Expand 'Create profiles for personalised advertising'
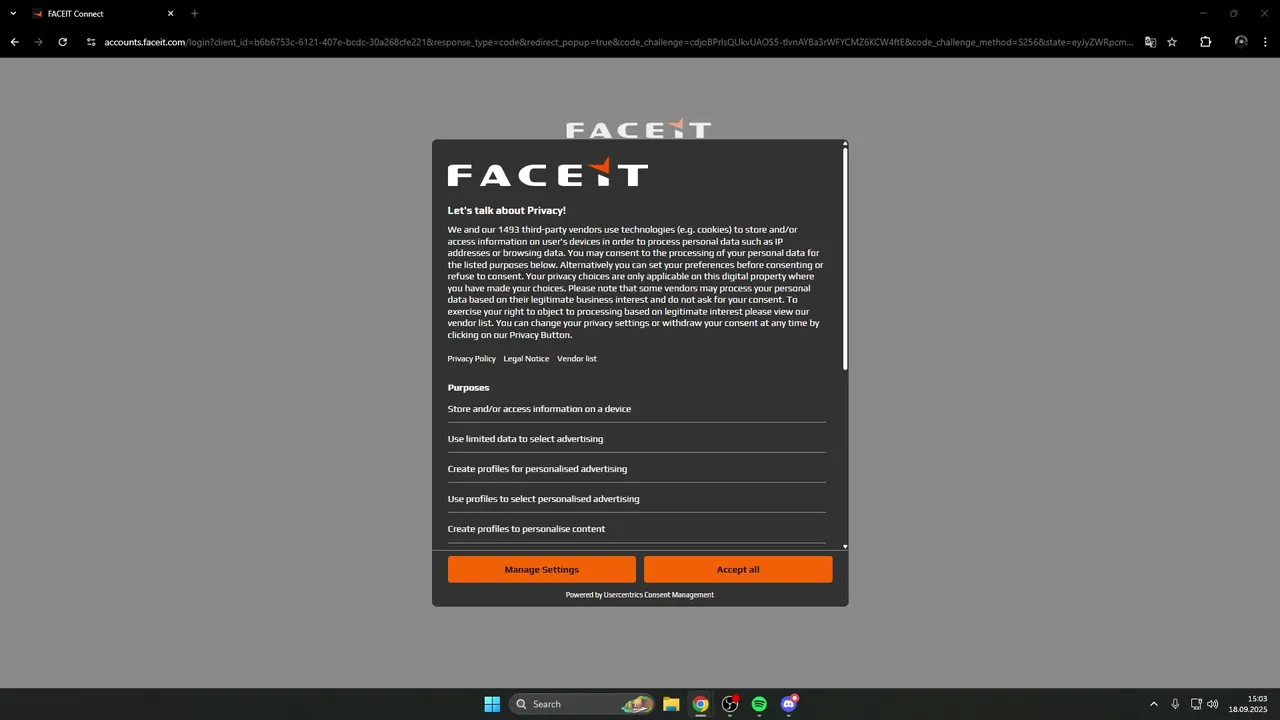Viewport: 1280px width, 720px height. pos(637,469)
